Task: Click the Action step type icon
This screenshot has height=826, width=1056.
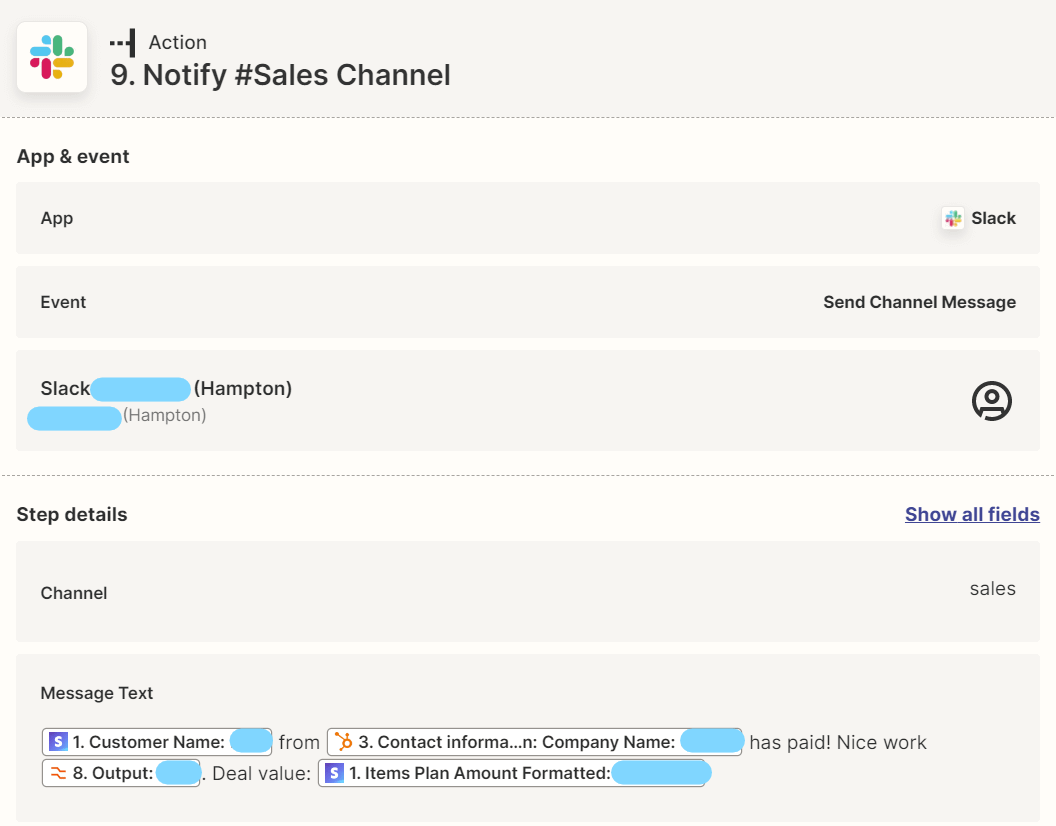Action: (x=123, y=43)
